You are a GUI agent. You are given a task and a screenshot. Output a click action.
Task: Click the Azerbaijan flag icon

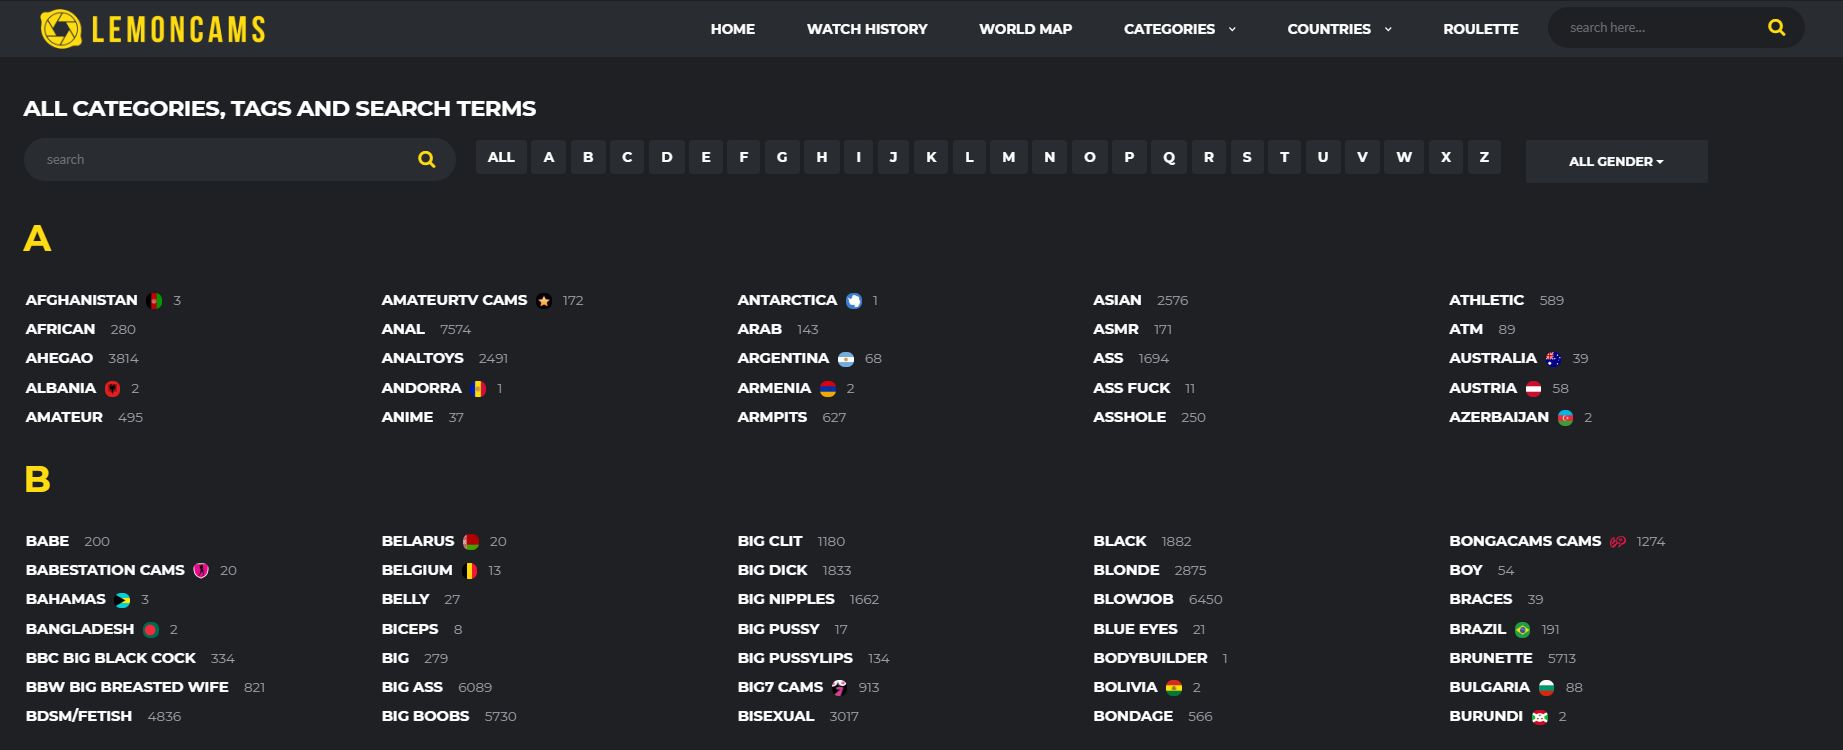(1565, 418)
